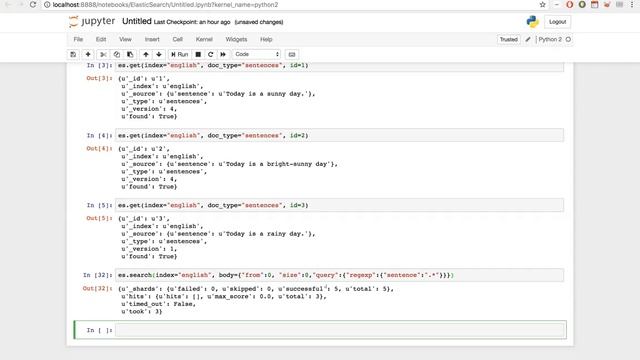Click the Trusted notebook button
This screenshot has width=640, height=360.
(x=509, y=40)
